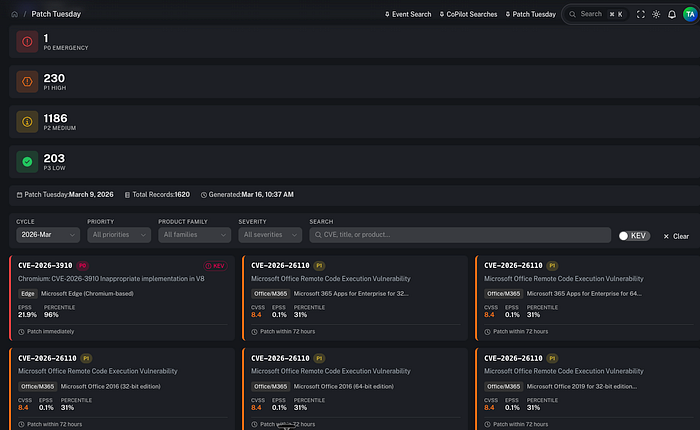The width and height of the screenshot is (700, 430).
Task: Focus the top global Search box
Action: click(597, 14)
